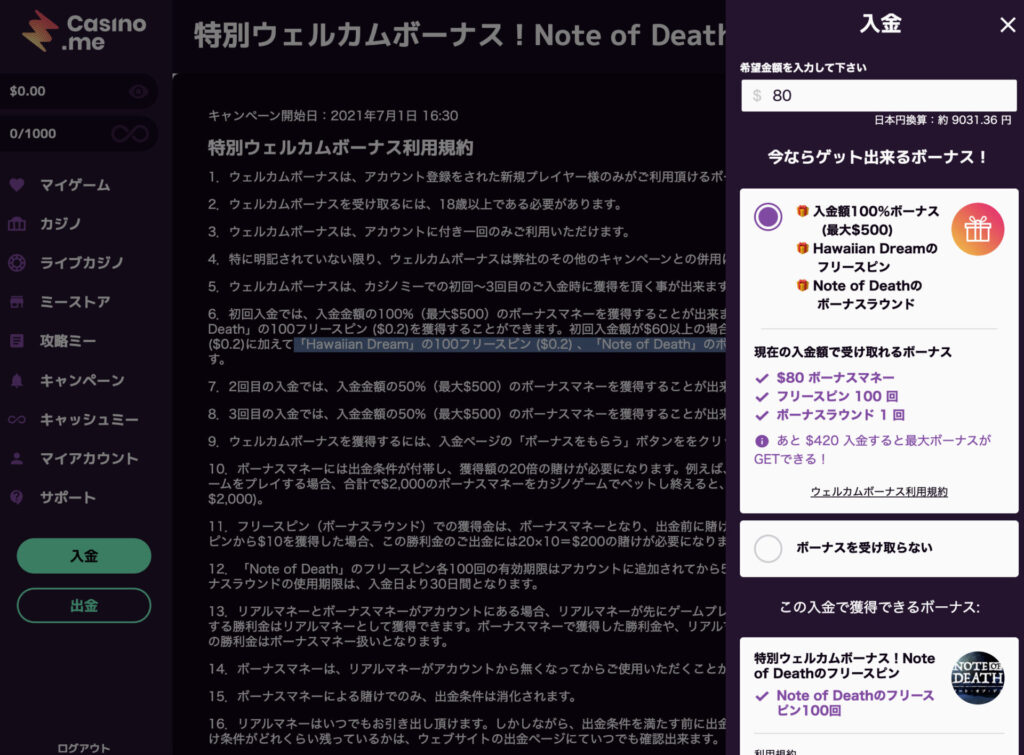The height and width of the screenshot is (755, 1024).
Task: Click the ミーストア shop icon
Action: coord(17,302)
